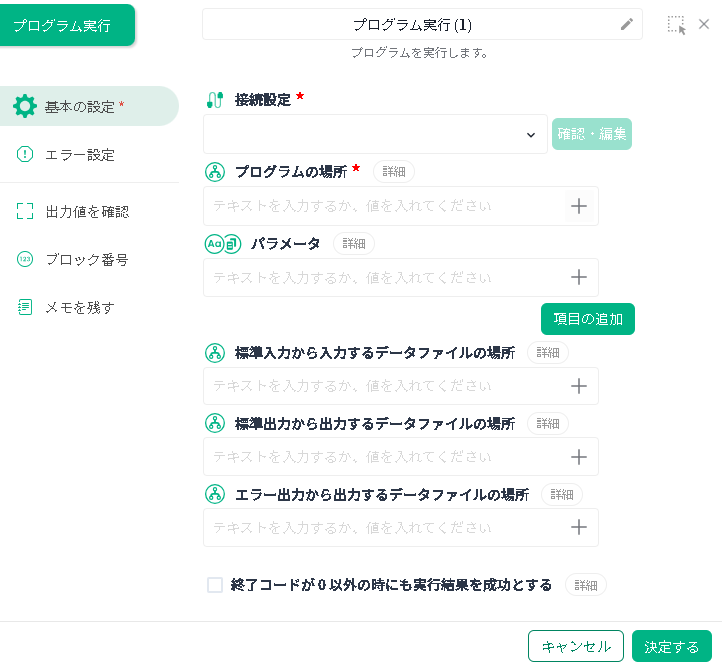This screenshot has width=722, height=668.
Task: Click plus icon in パラメータ field
Action: pyautogui.click(x=579, y=277)
